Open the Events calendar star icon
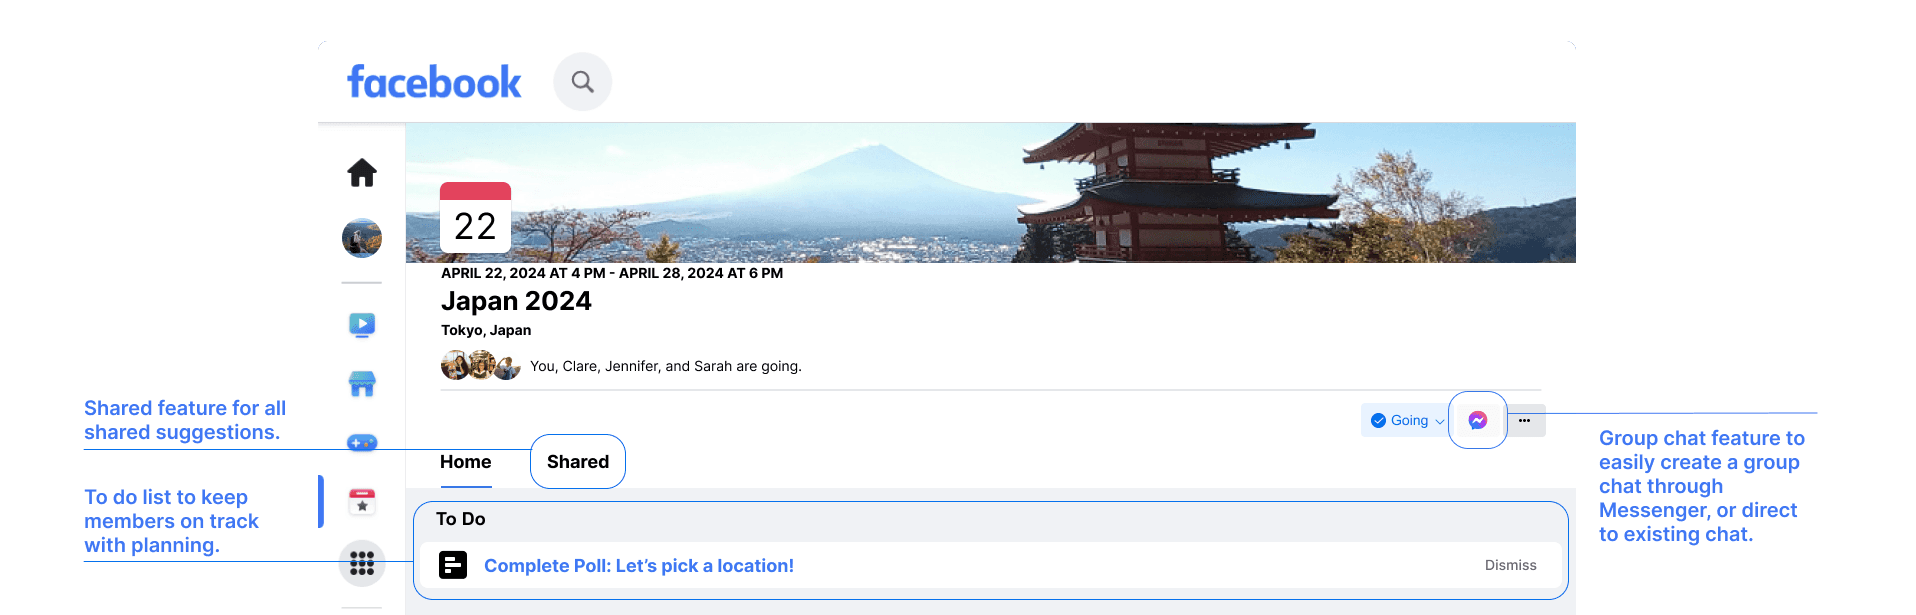 [362, 502]
